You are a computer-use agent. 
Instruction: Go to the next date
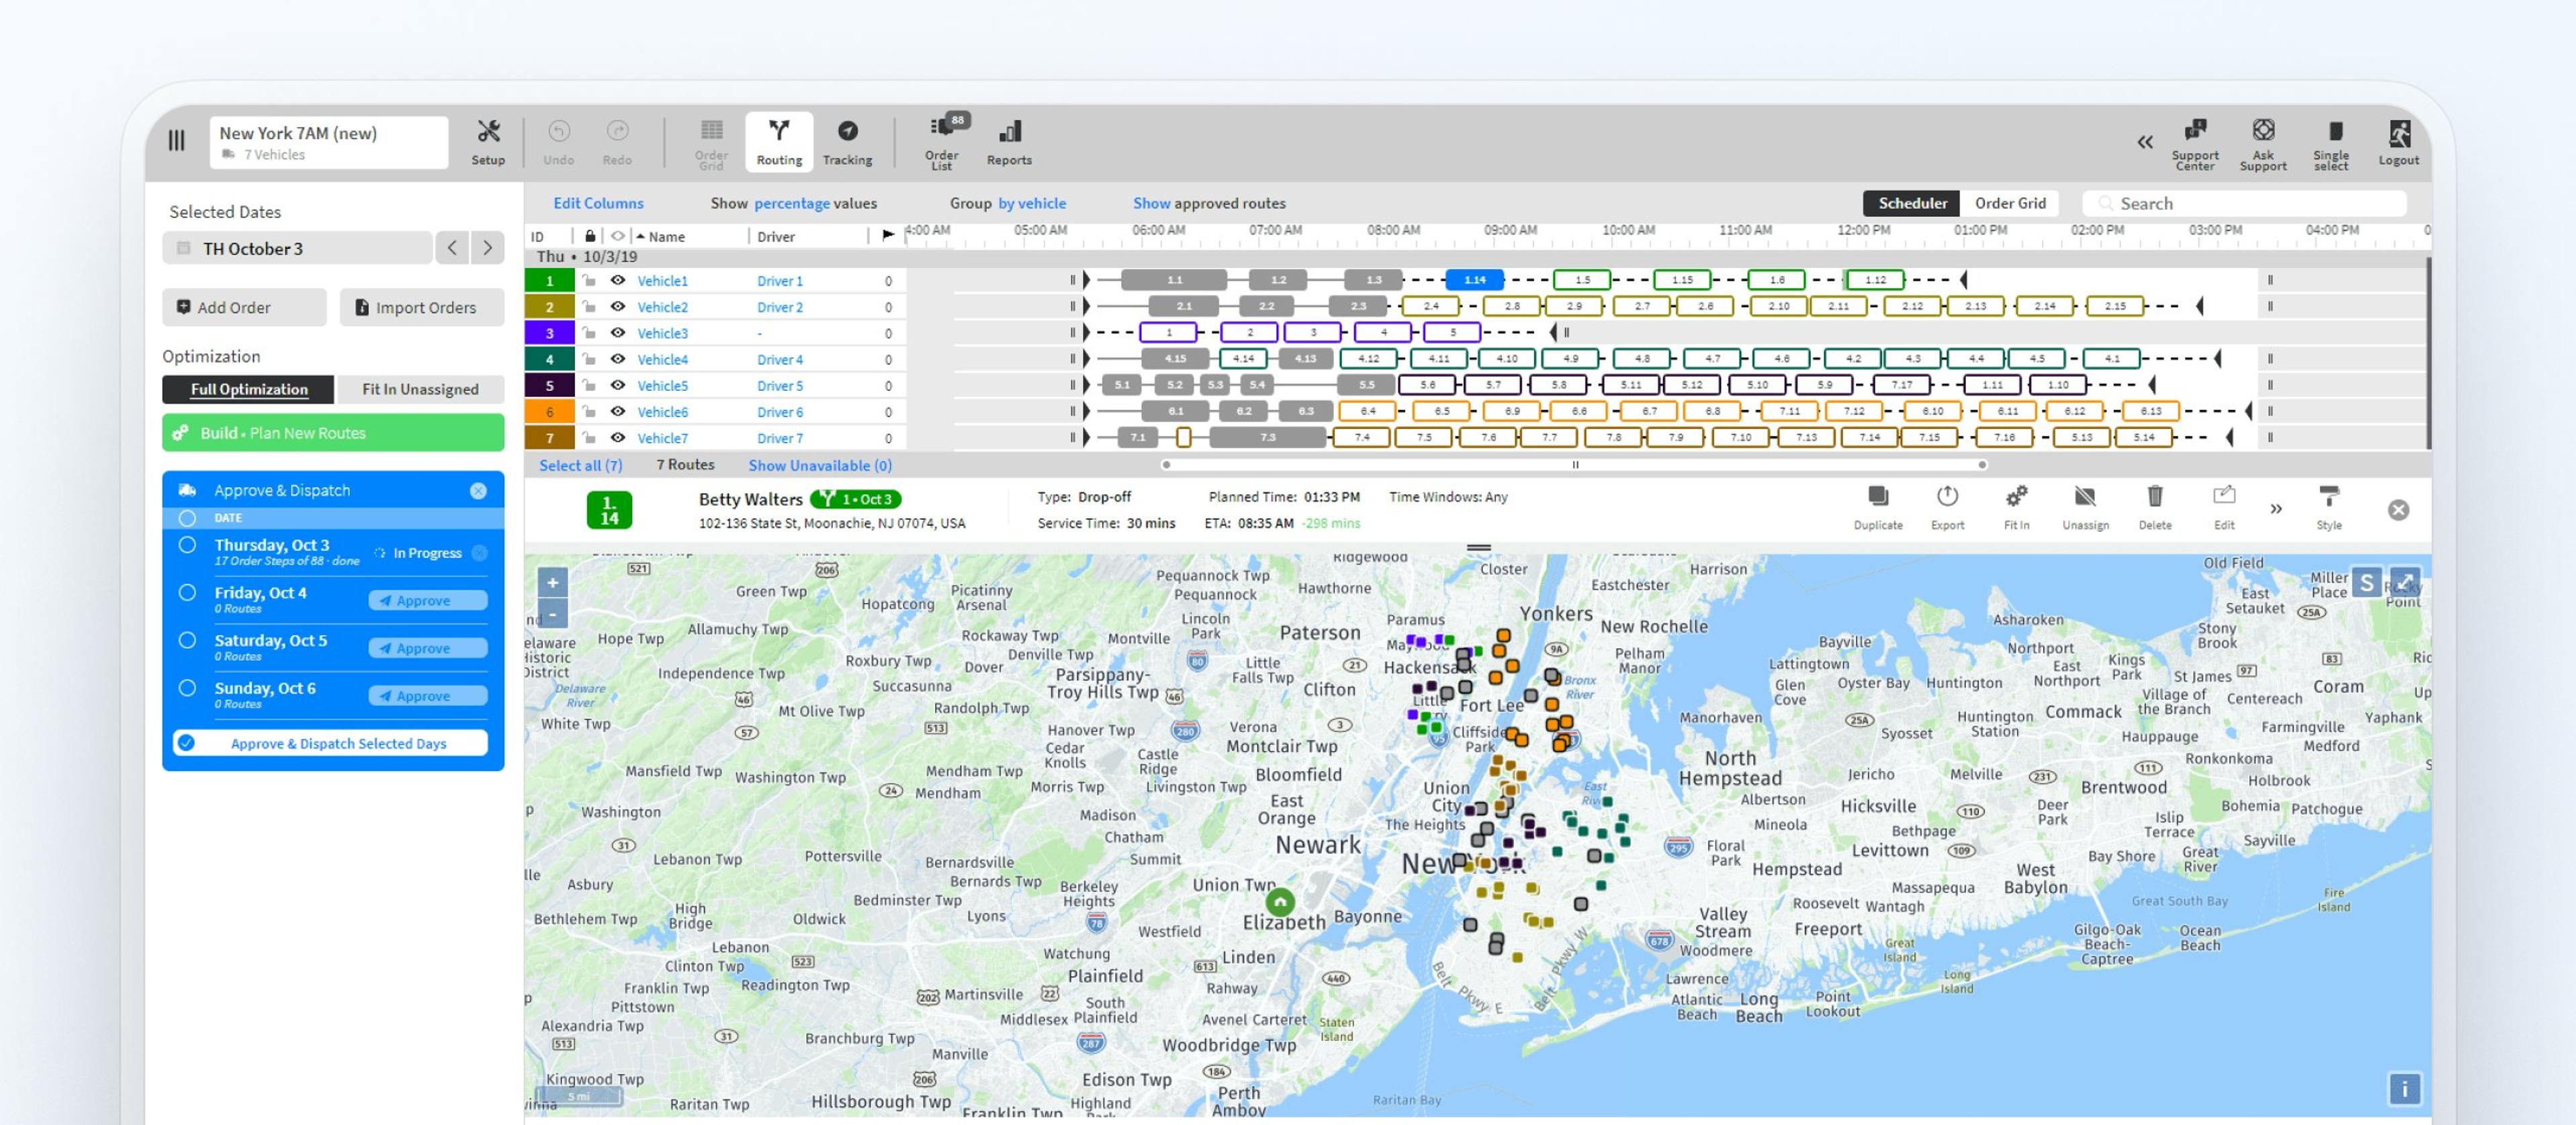point(487,248)
